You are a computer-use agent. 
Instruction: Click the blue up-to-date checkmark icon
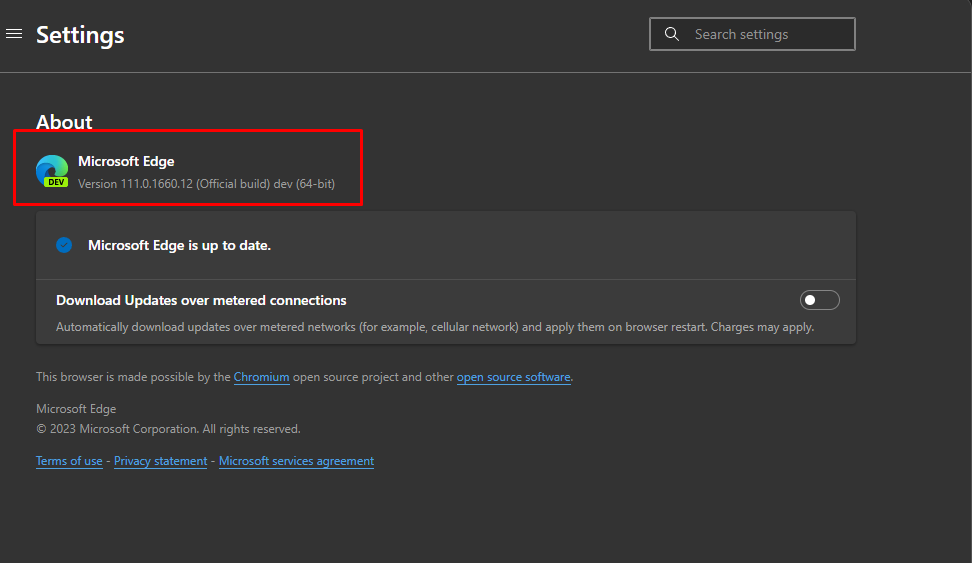[x=64, y=246]
